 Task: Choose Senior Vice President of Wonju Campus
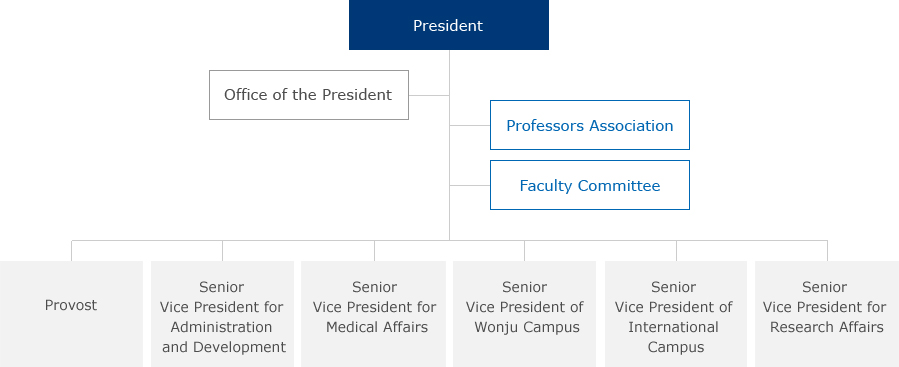[525, 314]
